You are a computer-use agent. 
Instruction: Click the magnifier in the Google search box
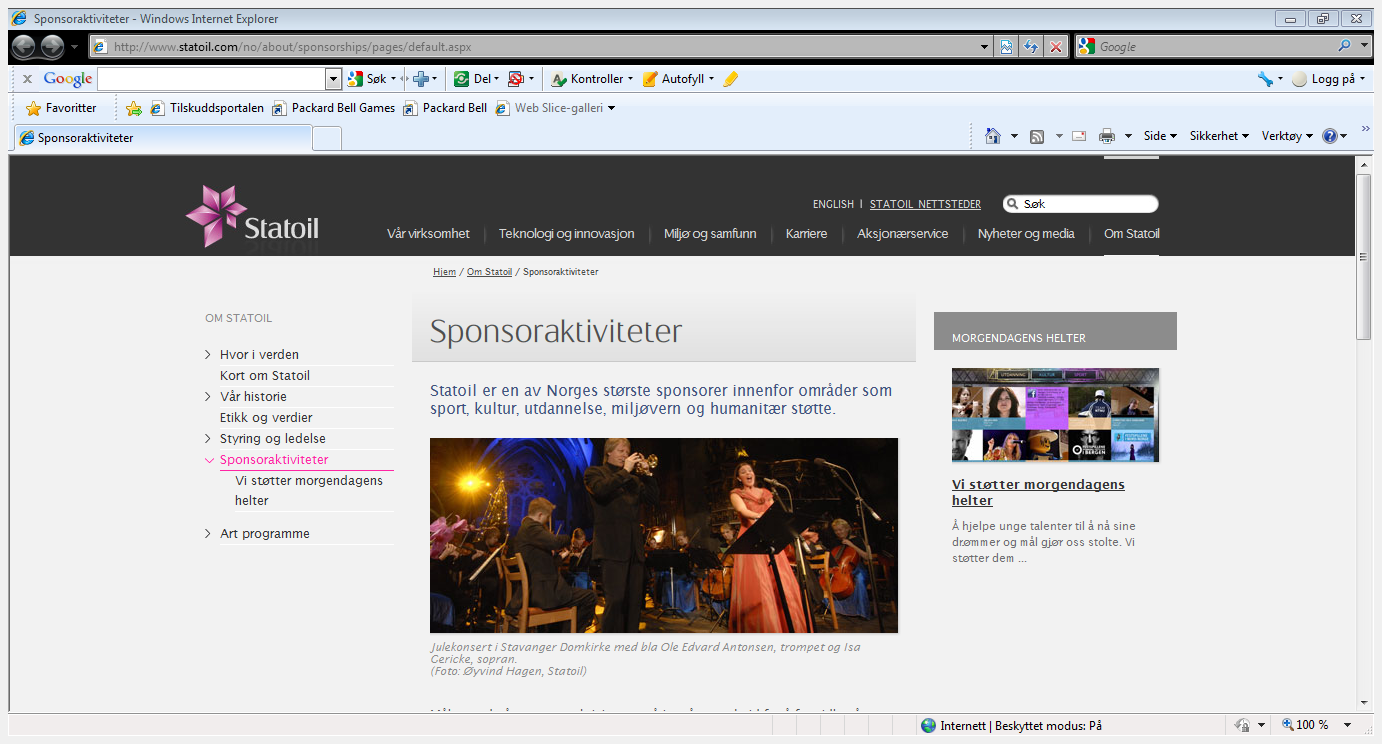tap(1344, 46)
